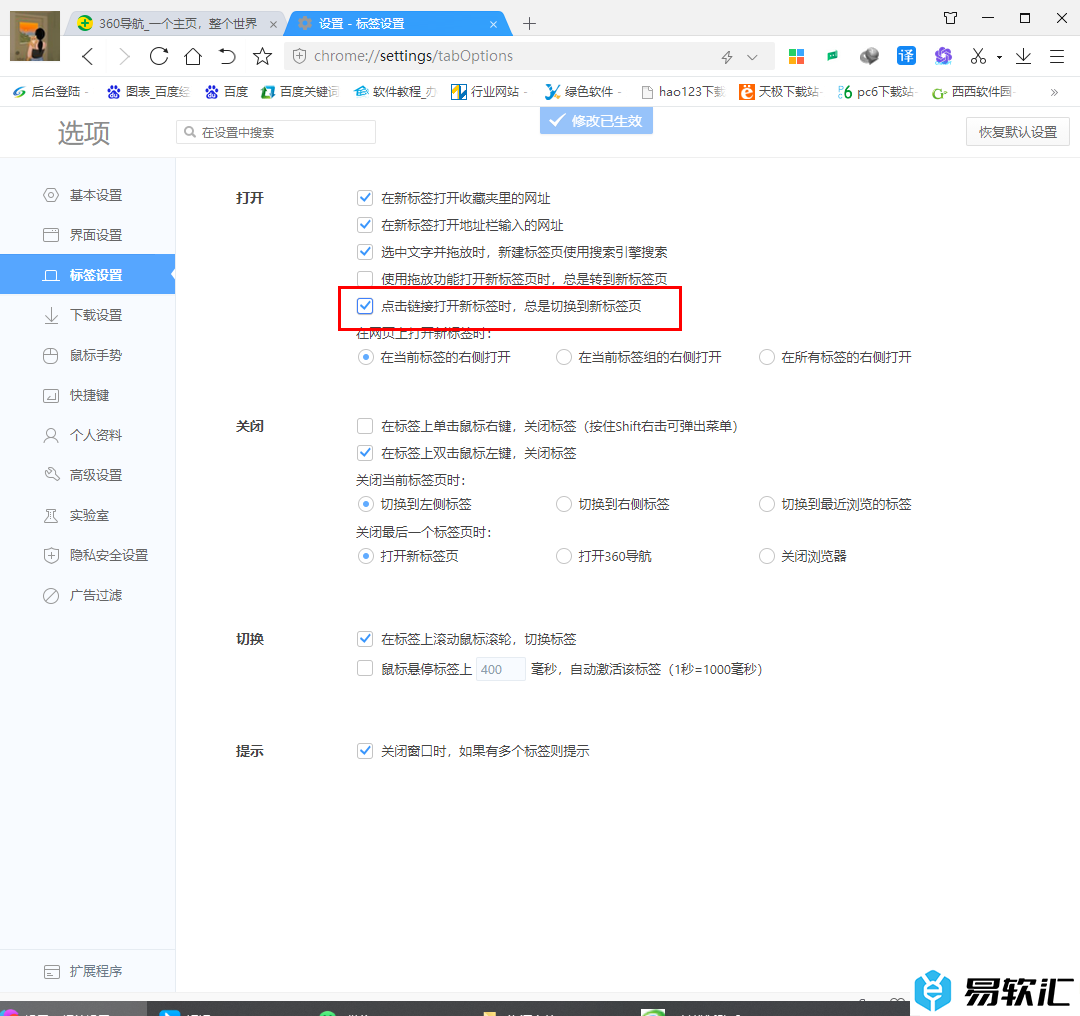This screenshot has width=1080, height=1016.
Task: Bookmark this page with the star icon
Action: [262, 56]
